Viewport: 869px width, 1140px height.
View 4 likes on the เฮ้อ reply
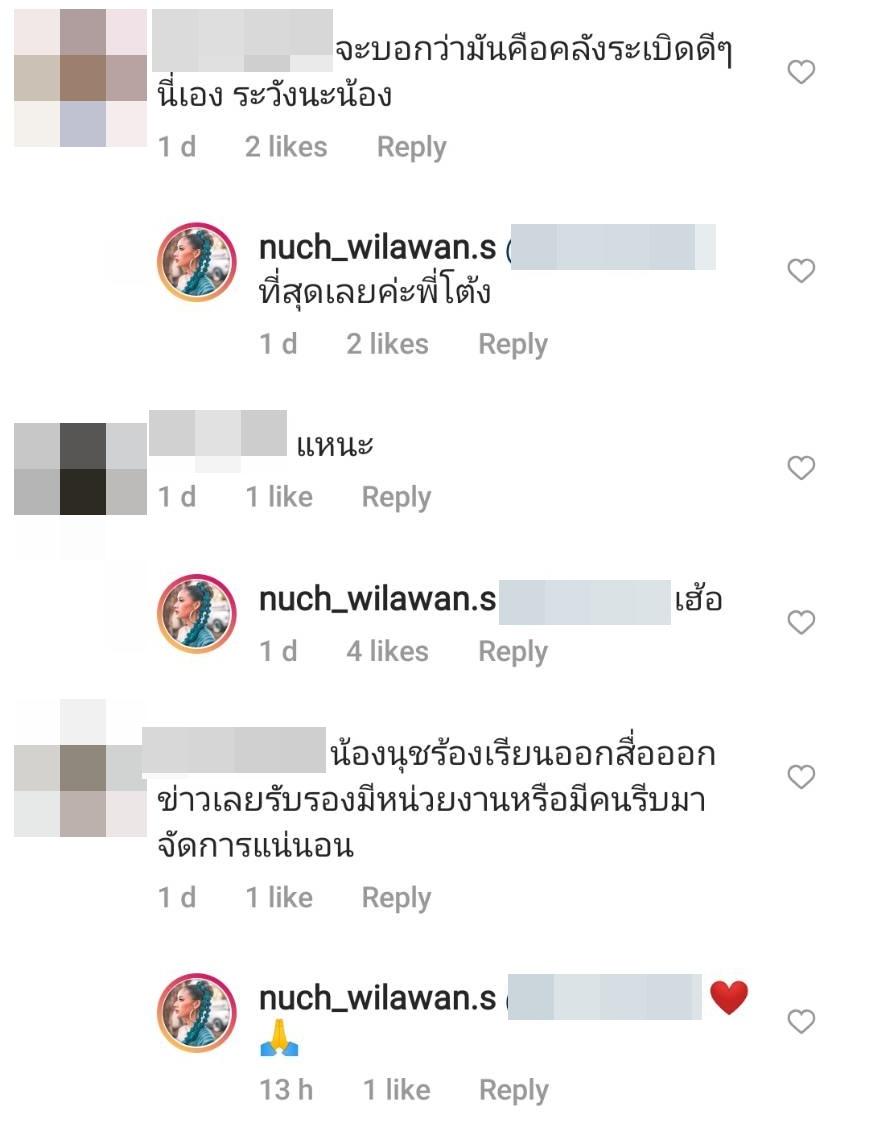[x=388, y=651]
